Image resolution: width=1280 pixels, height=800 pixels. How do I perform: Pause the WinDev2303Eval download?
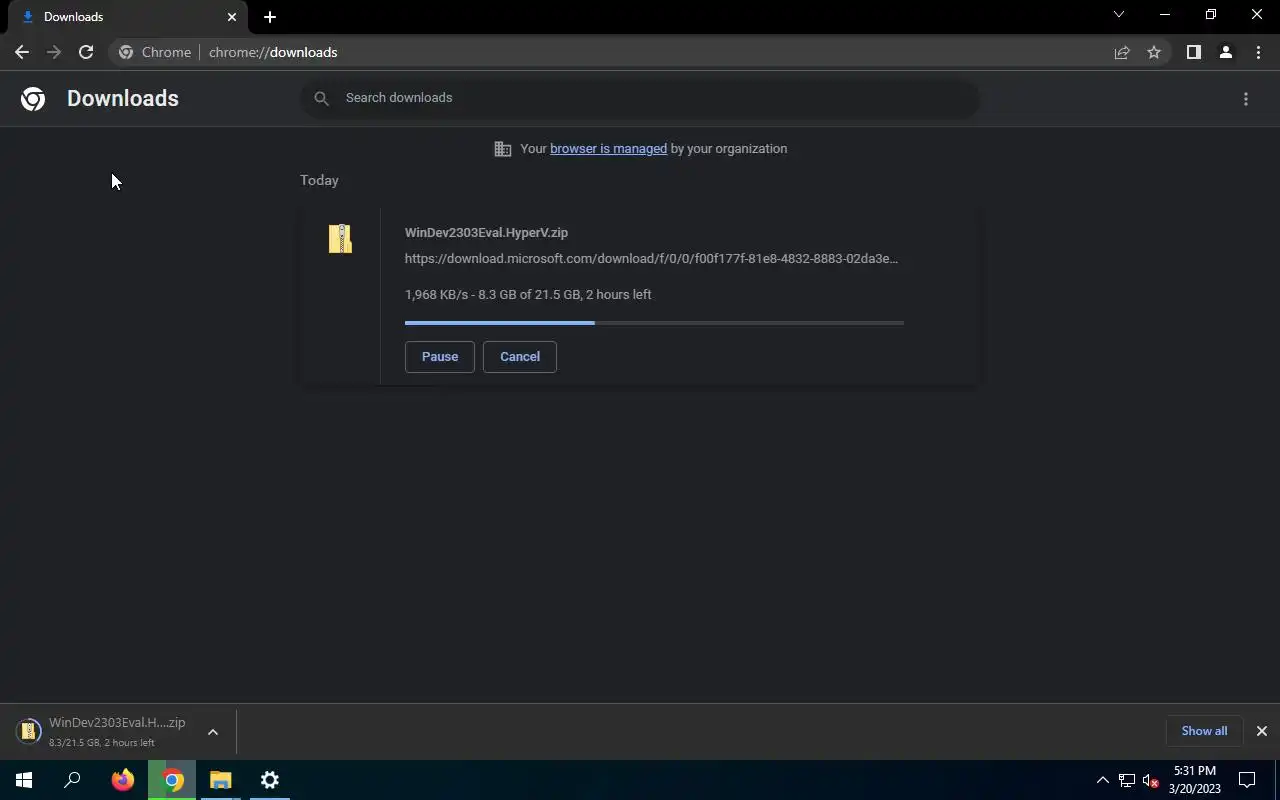tap(440, 357)
